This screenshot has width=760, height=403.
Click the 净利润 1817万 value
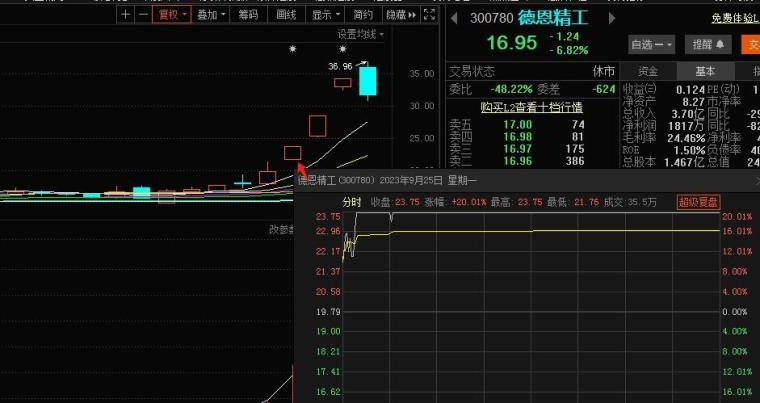tap(688, 126)
